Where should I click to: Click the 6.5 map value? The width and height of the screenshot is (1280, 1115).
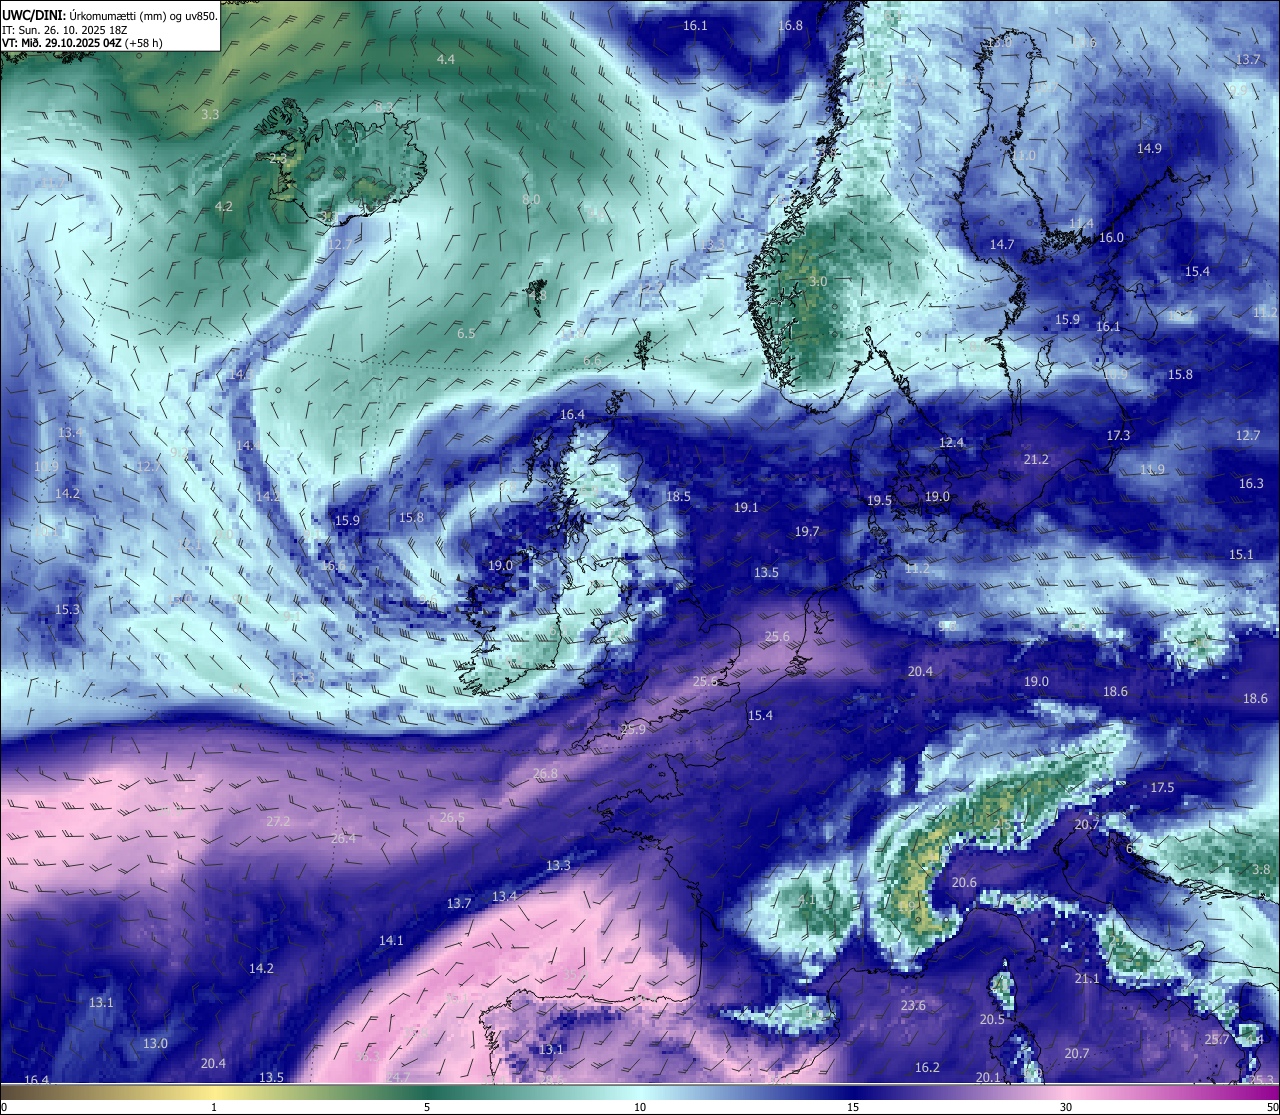pyautogui.click(x=466, y=334)
